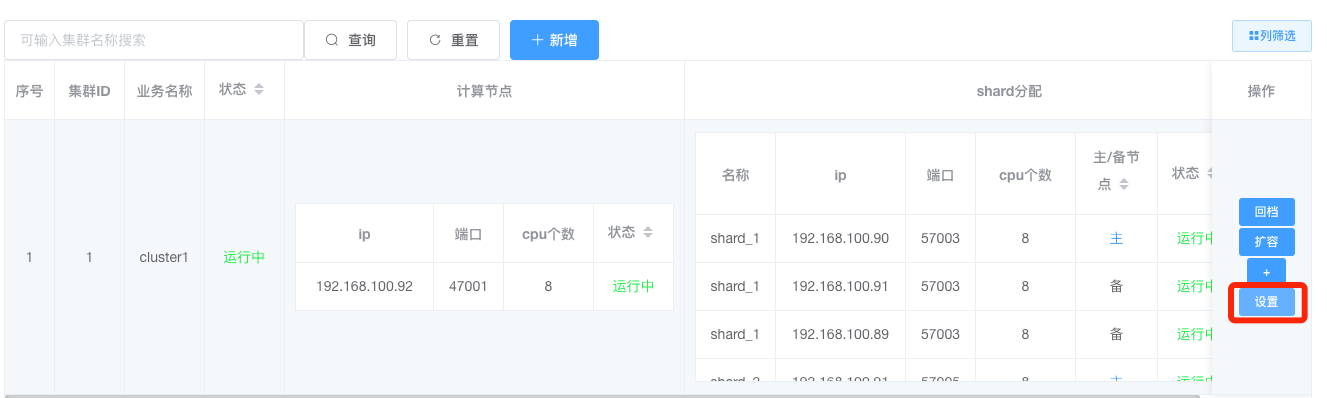Click the 集群ID column header

[89, 90]
